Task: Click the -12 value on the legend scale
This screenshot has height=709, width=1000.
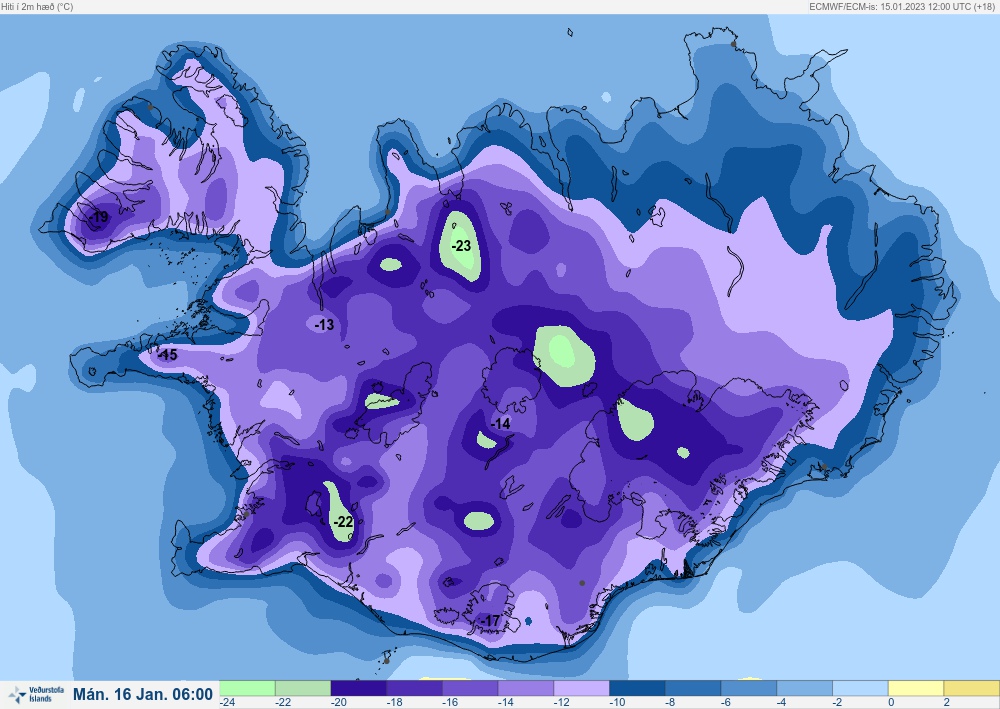Action: 561,703
